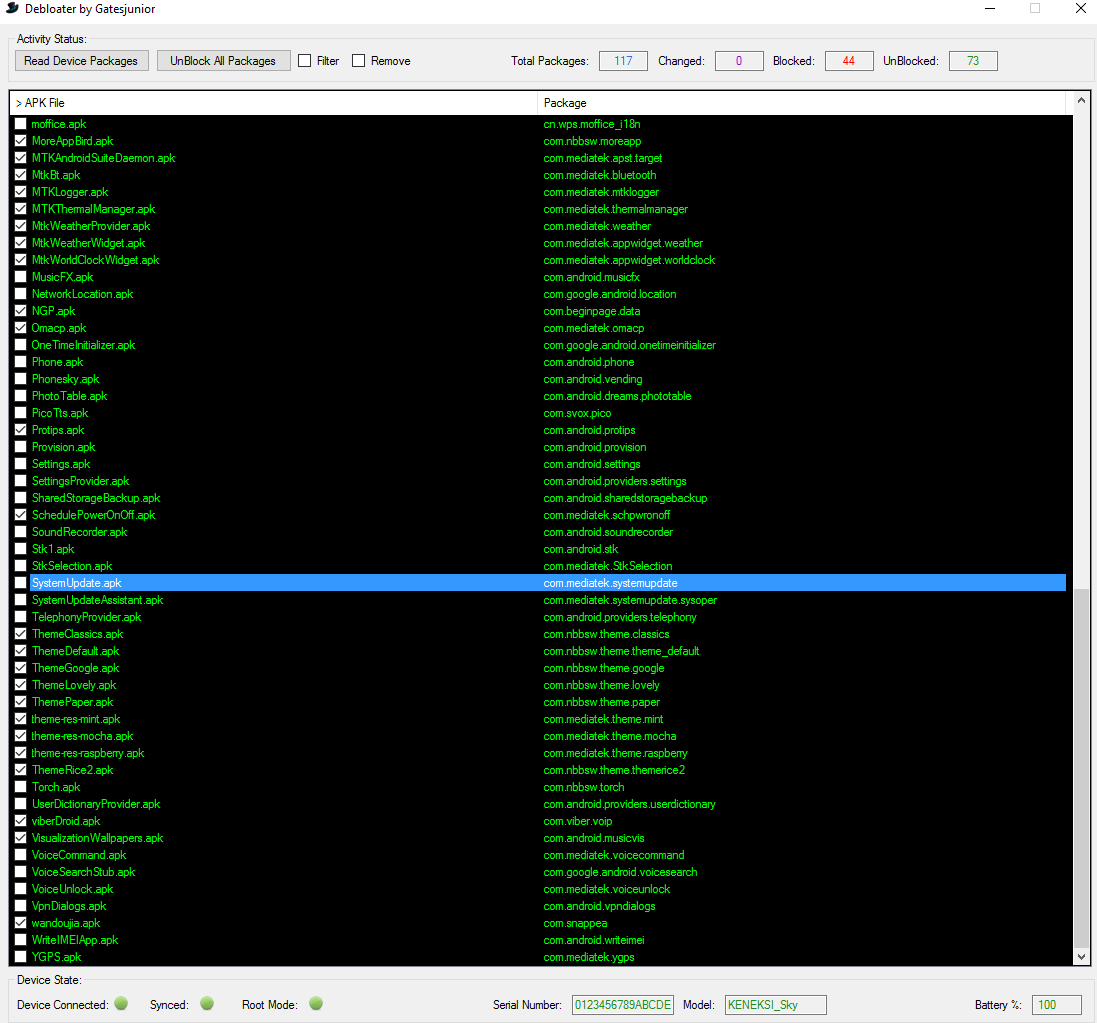The width and height of the screenshot is (1097, 1023).
Task: Click package com.svox.pico
Action: point(577,413)
